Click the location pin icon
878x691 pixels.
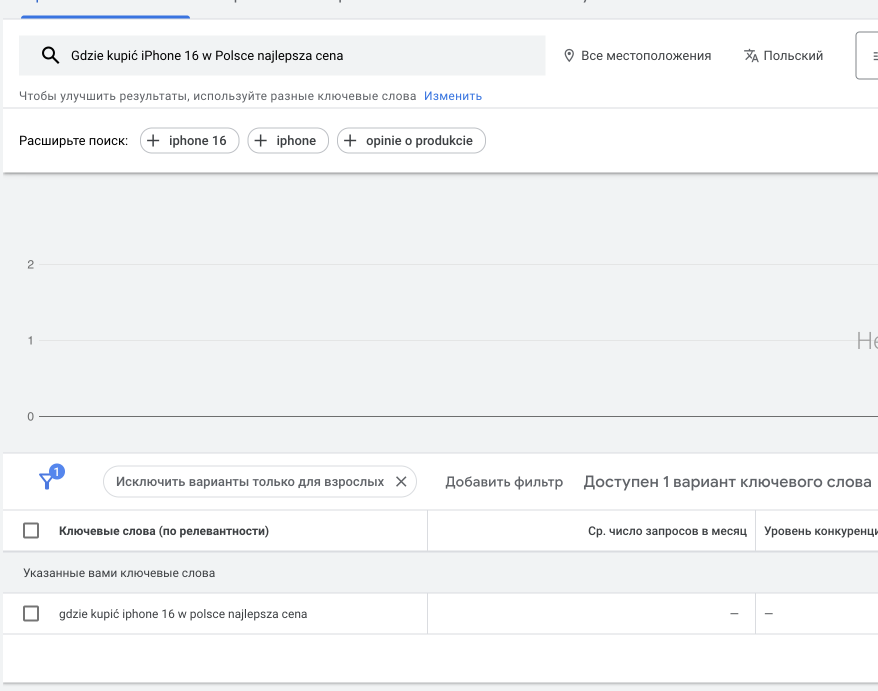coord(569,56)
